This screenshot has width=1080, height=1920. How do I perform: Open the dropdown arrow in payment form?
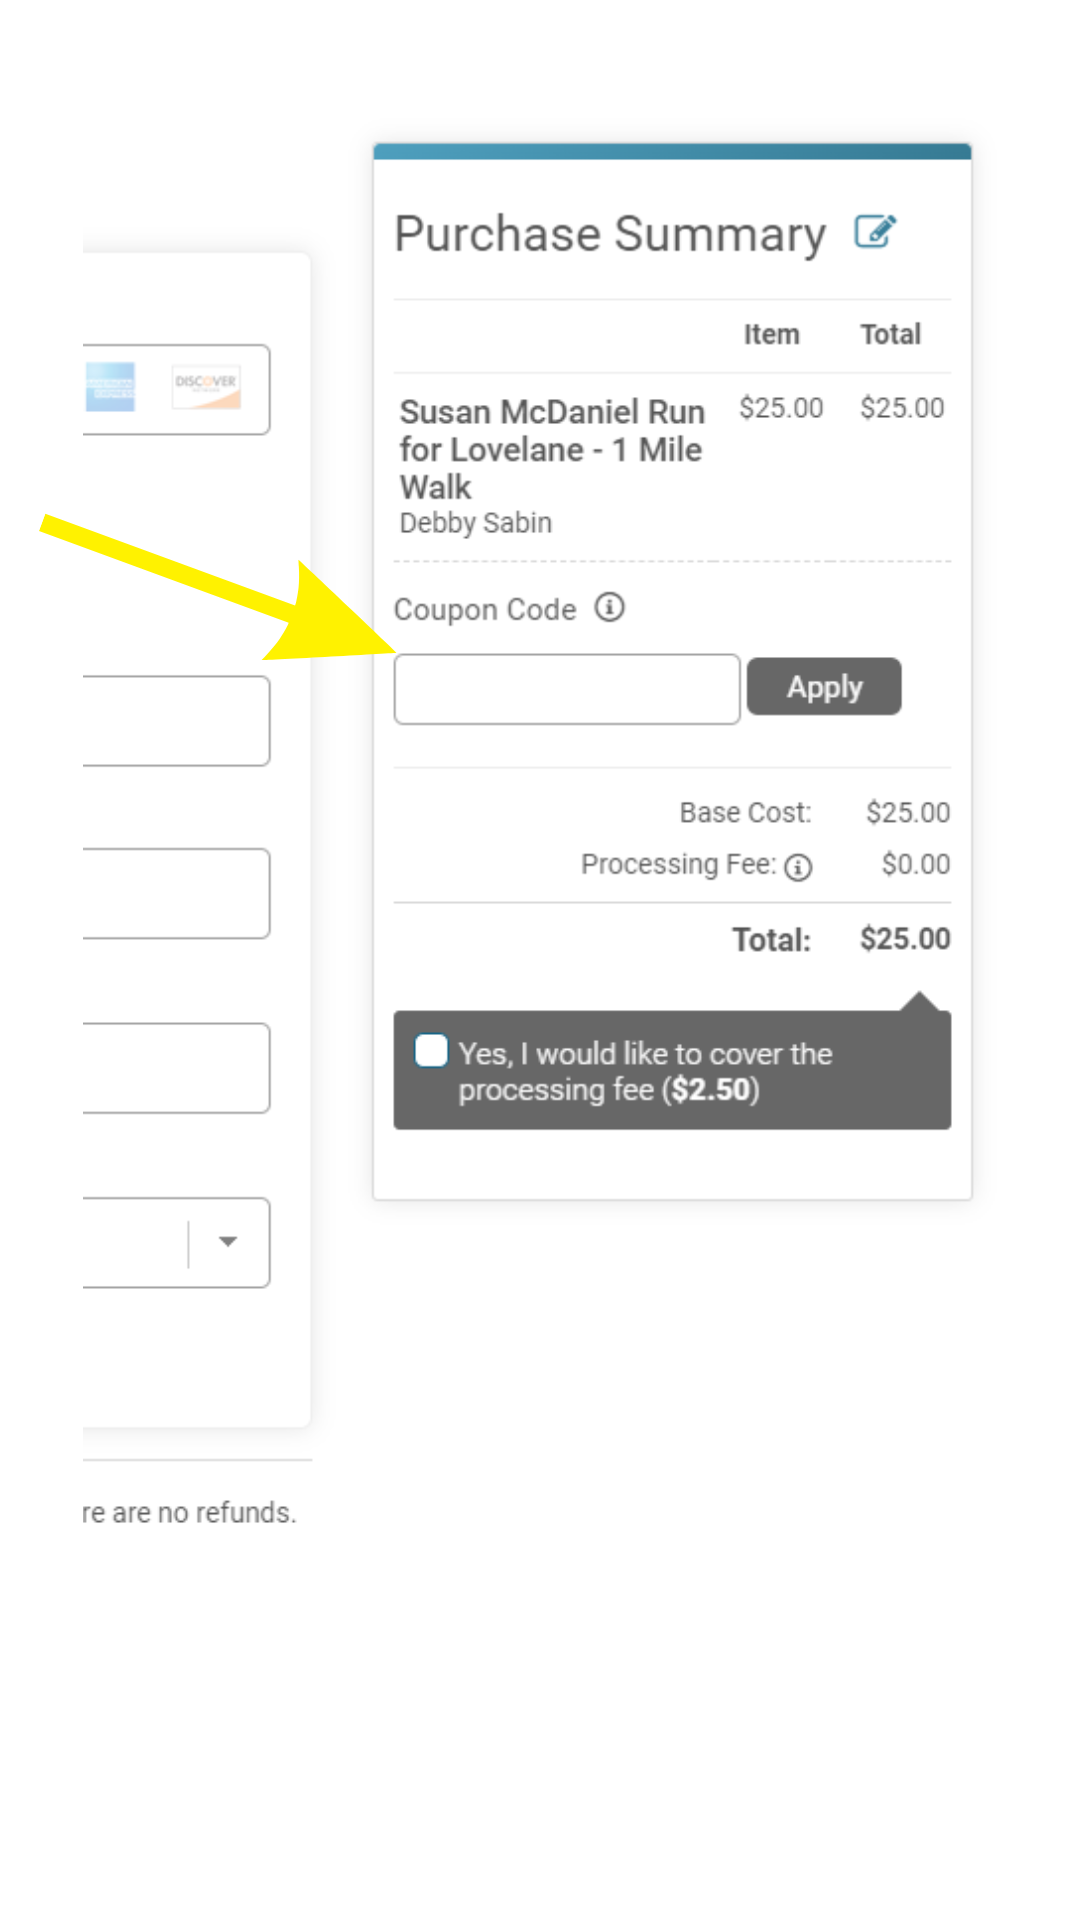228,1242
